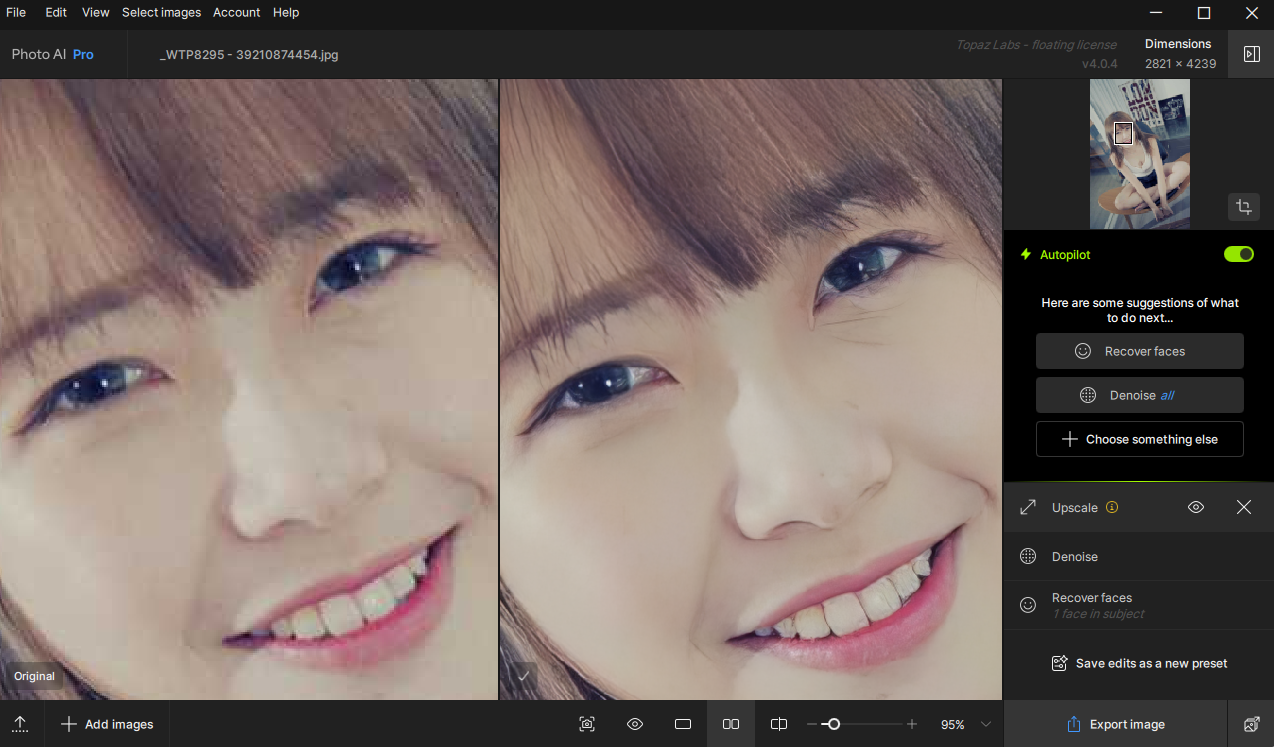The width and height of the screenshot is (1274, 747).
Task: Open the Select images menu
Action: tap(161, 13)
